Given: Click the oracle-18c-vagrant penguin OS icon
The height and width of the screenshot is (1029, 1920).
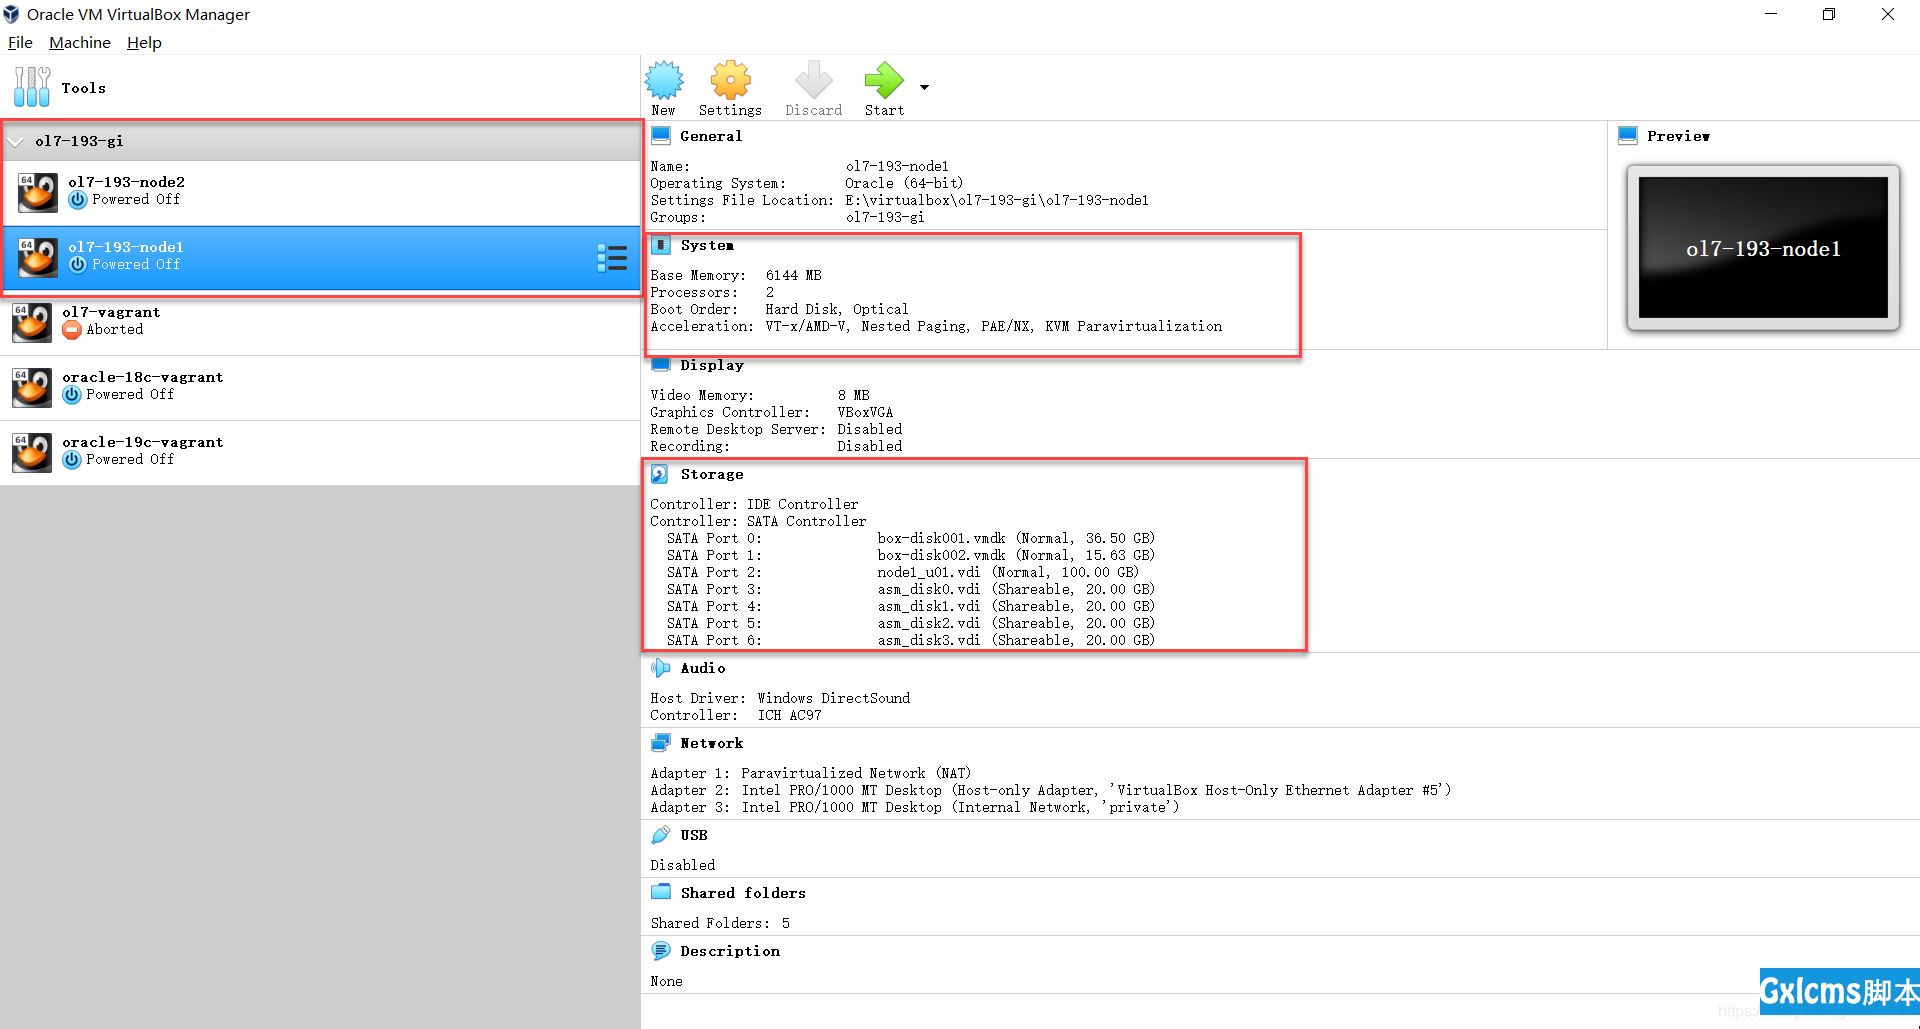Looking at the screenshot, I should click(x=32, y=387).
